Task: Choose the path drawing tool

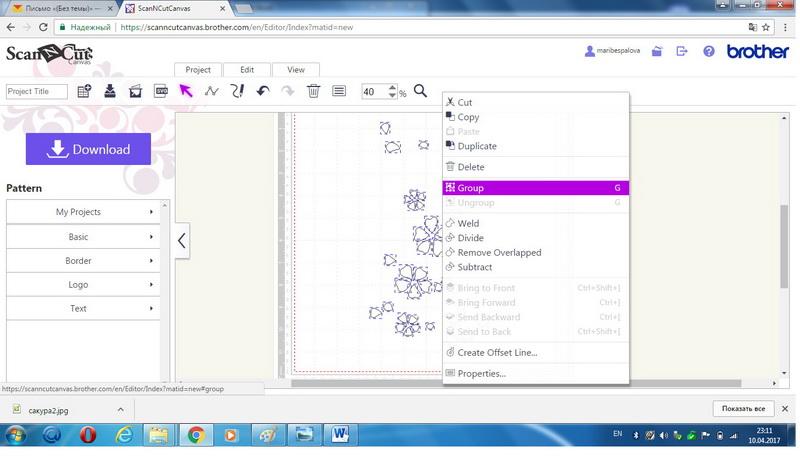Action: tap(211, 91)
